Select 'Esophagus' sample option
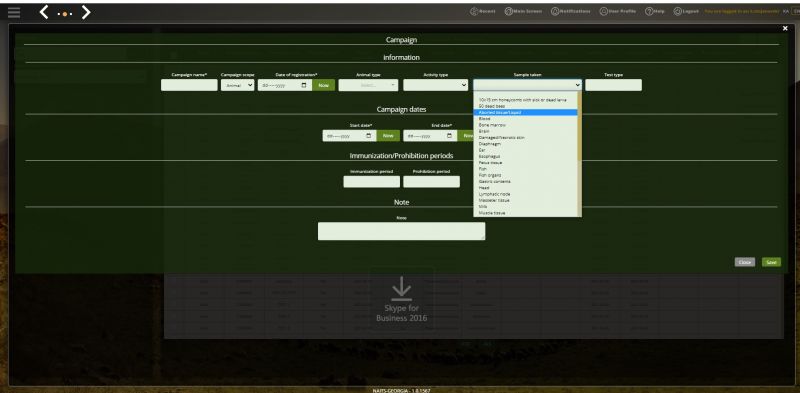Viewport: 800px width, 393px height. click(x=526, y=156)
